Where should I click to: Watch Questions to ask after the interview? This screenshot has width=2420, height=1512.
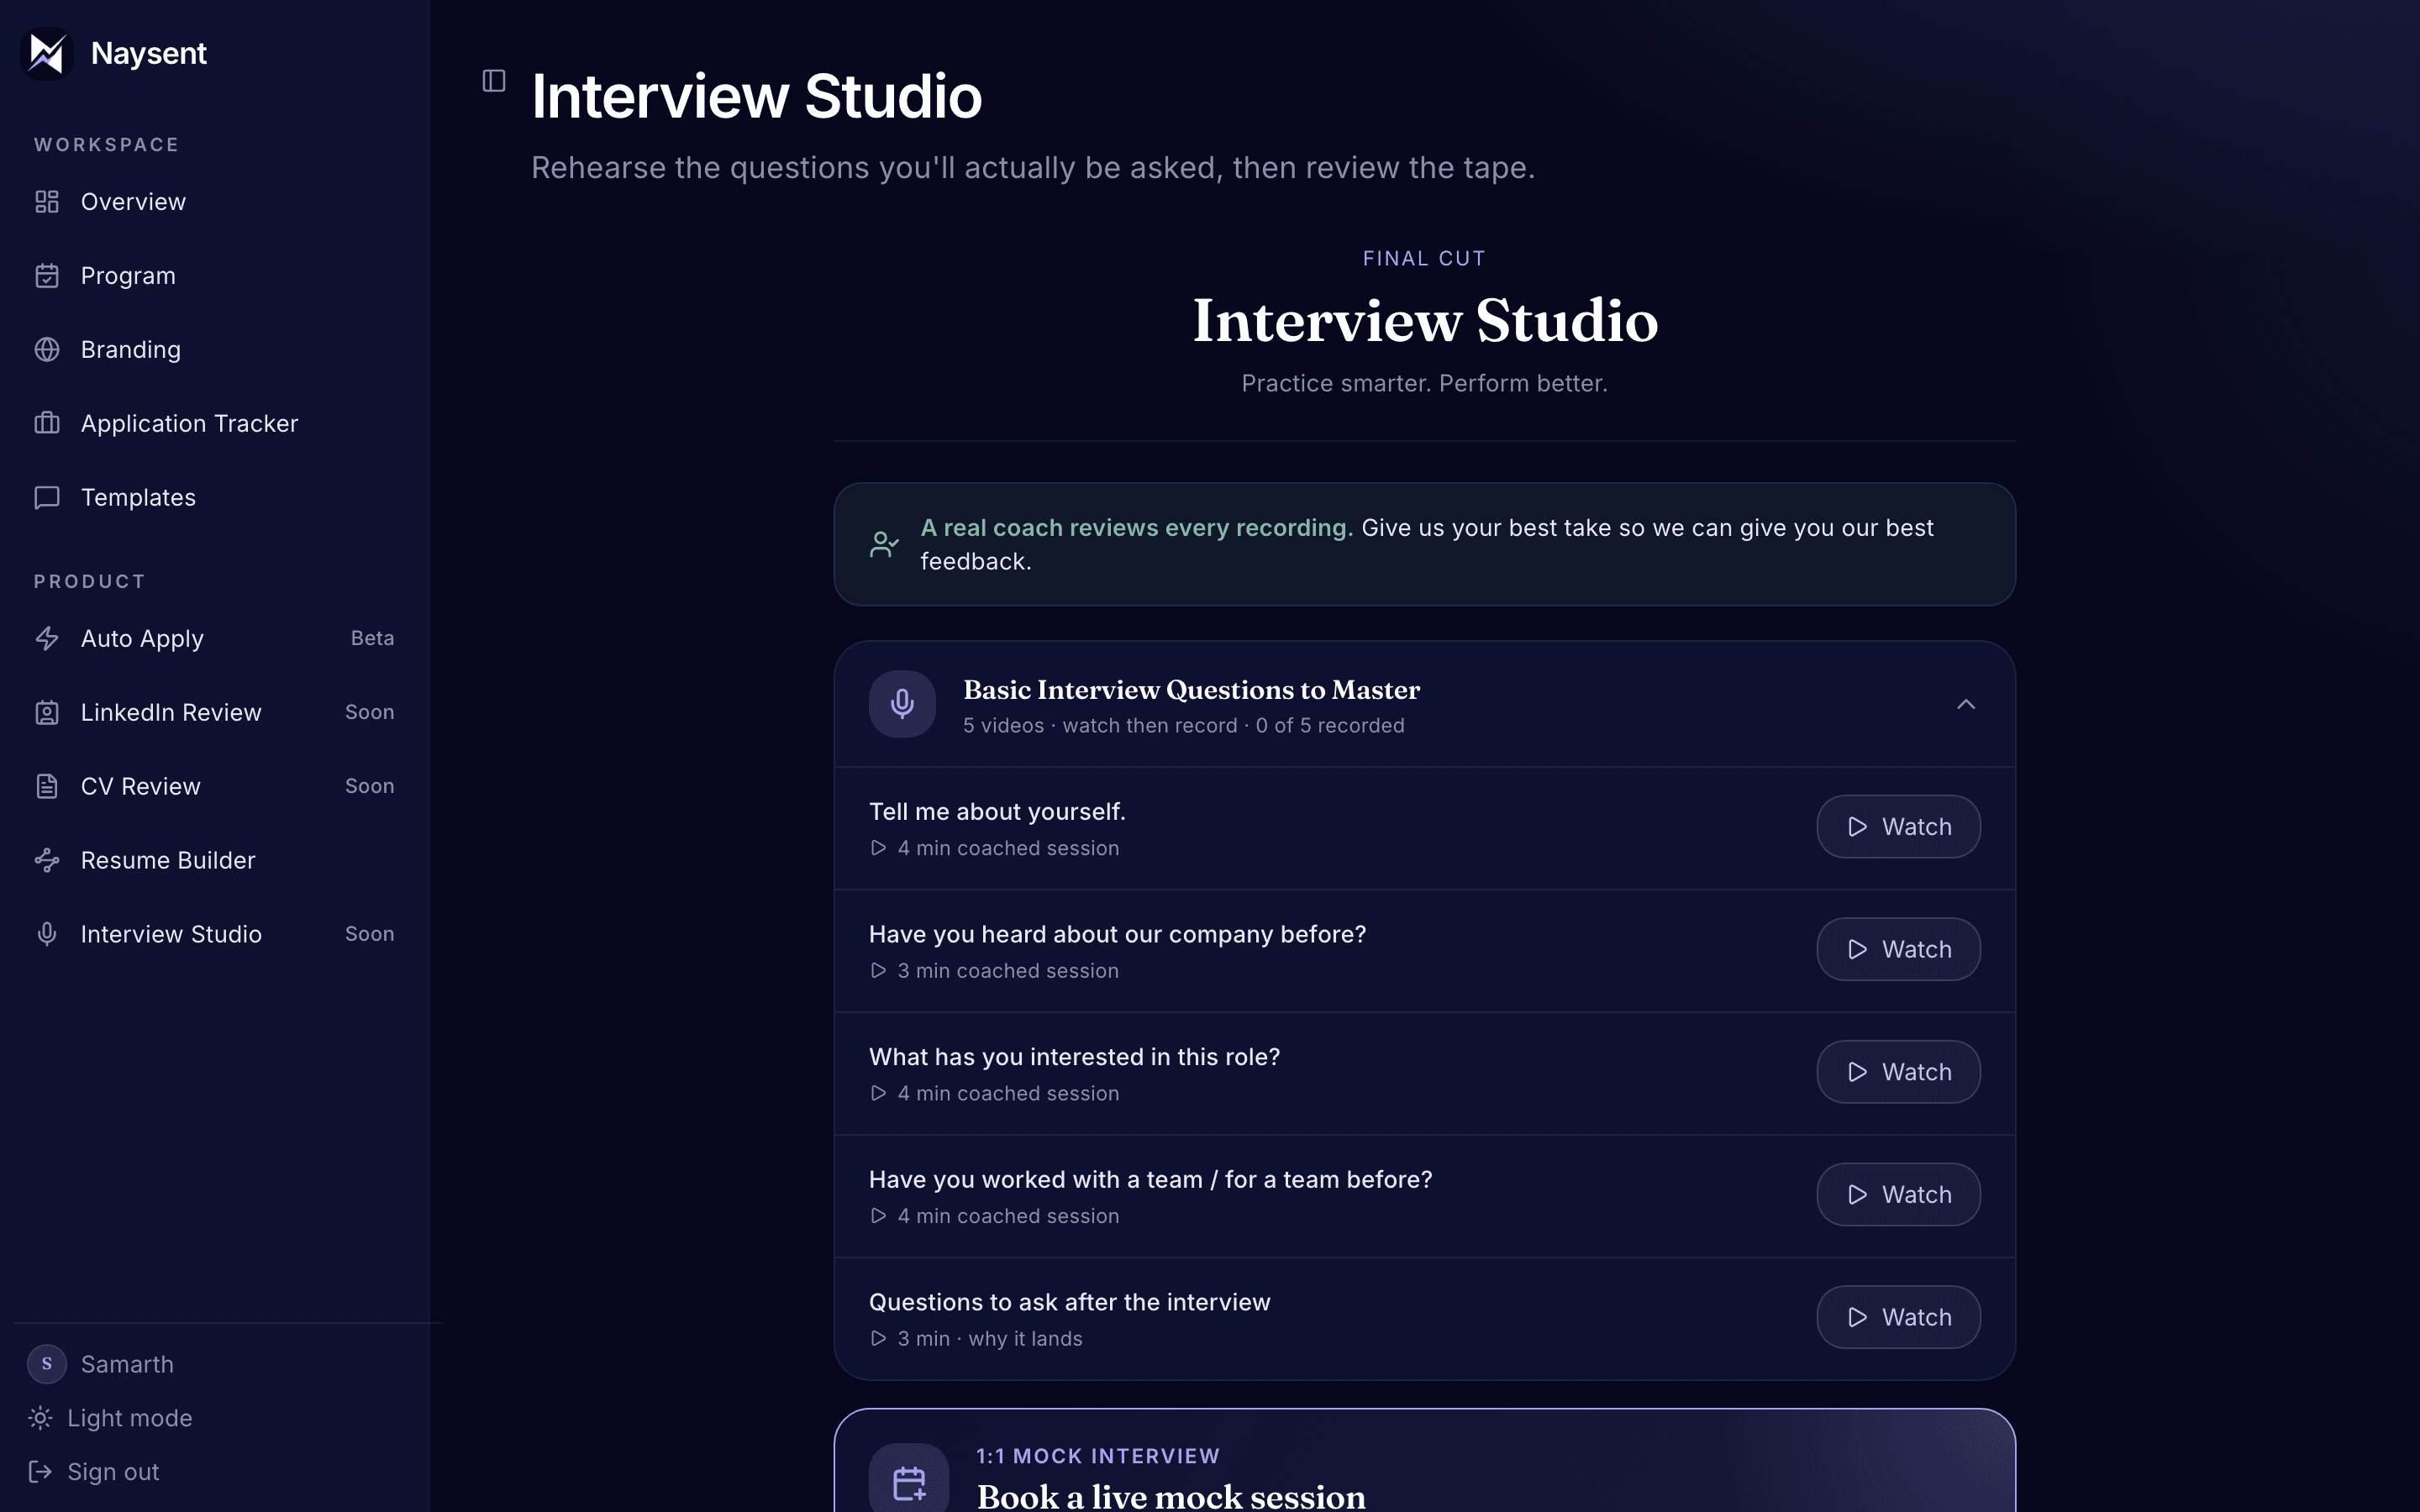1898,1318
